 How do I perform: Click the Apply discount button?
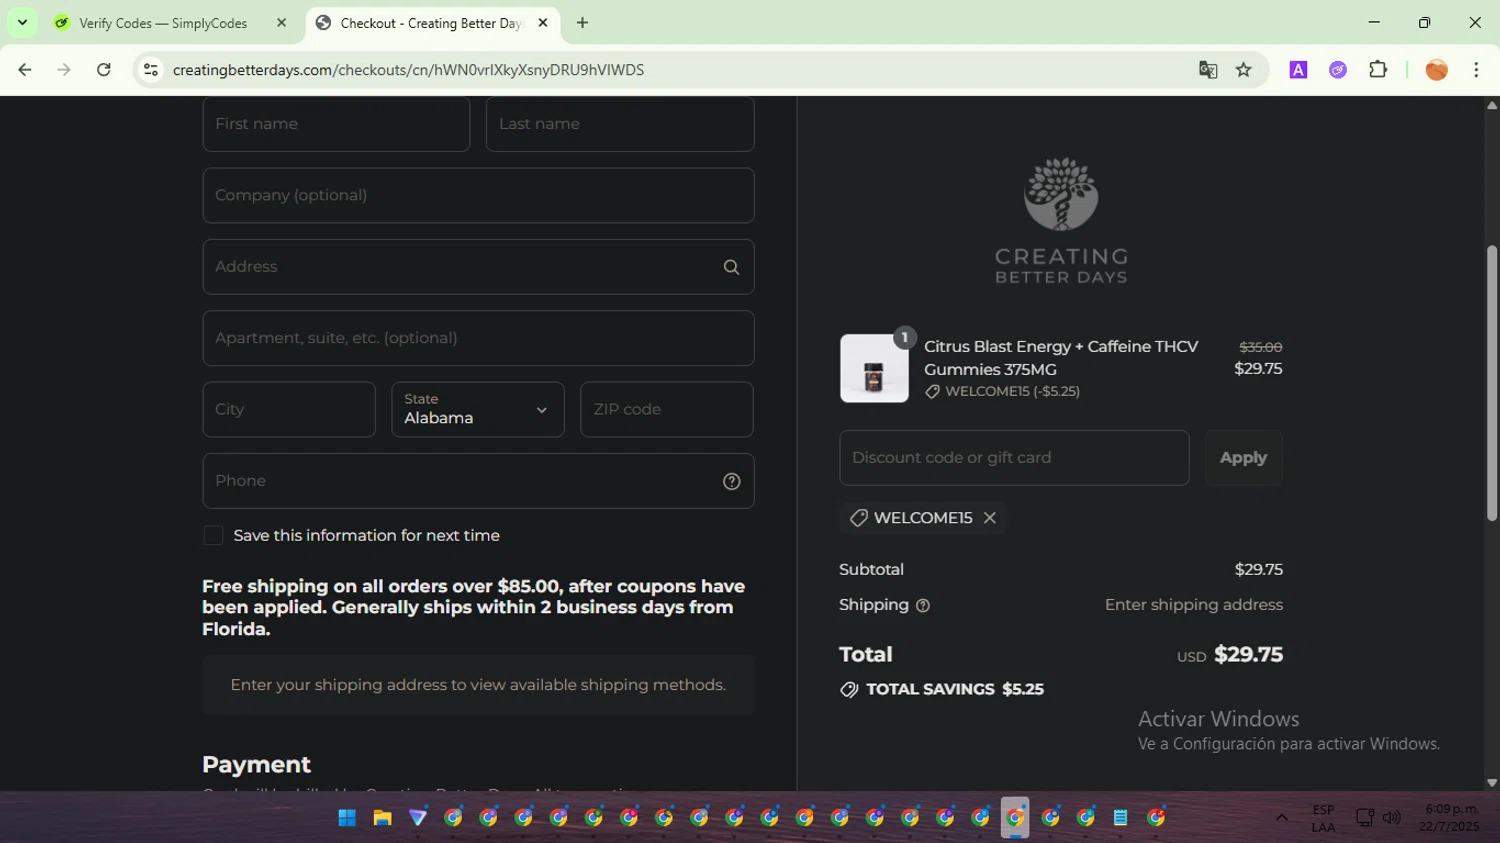(1243, 458)
